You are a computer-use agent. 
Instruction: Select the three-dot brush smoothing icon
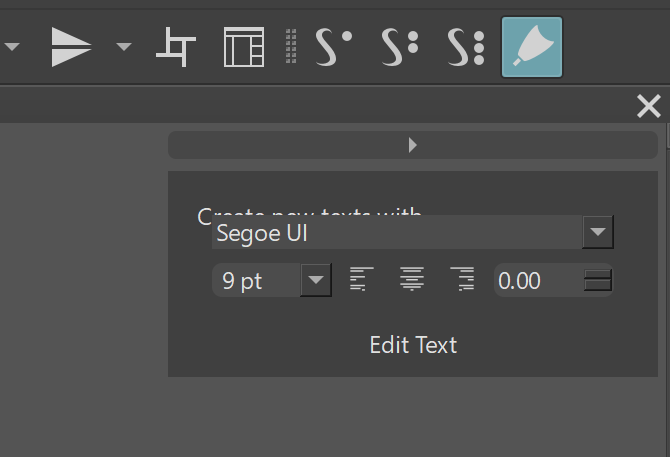(465, 47)
